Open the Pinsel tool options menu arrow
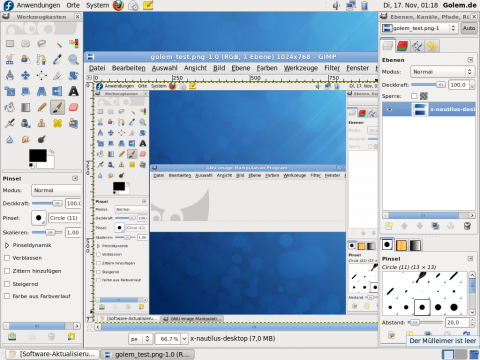Screen dimensions: 480x360 [75, 178]
